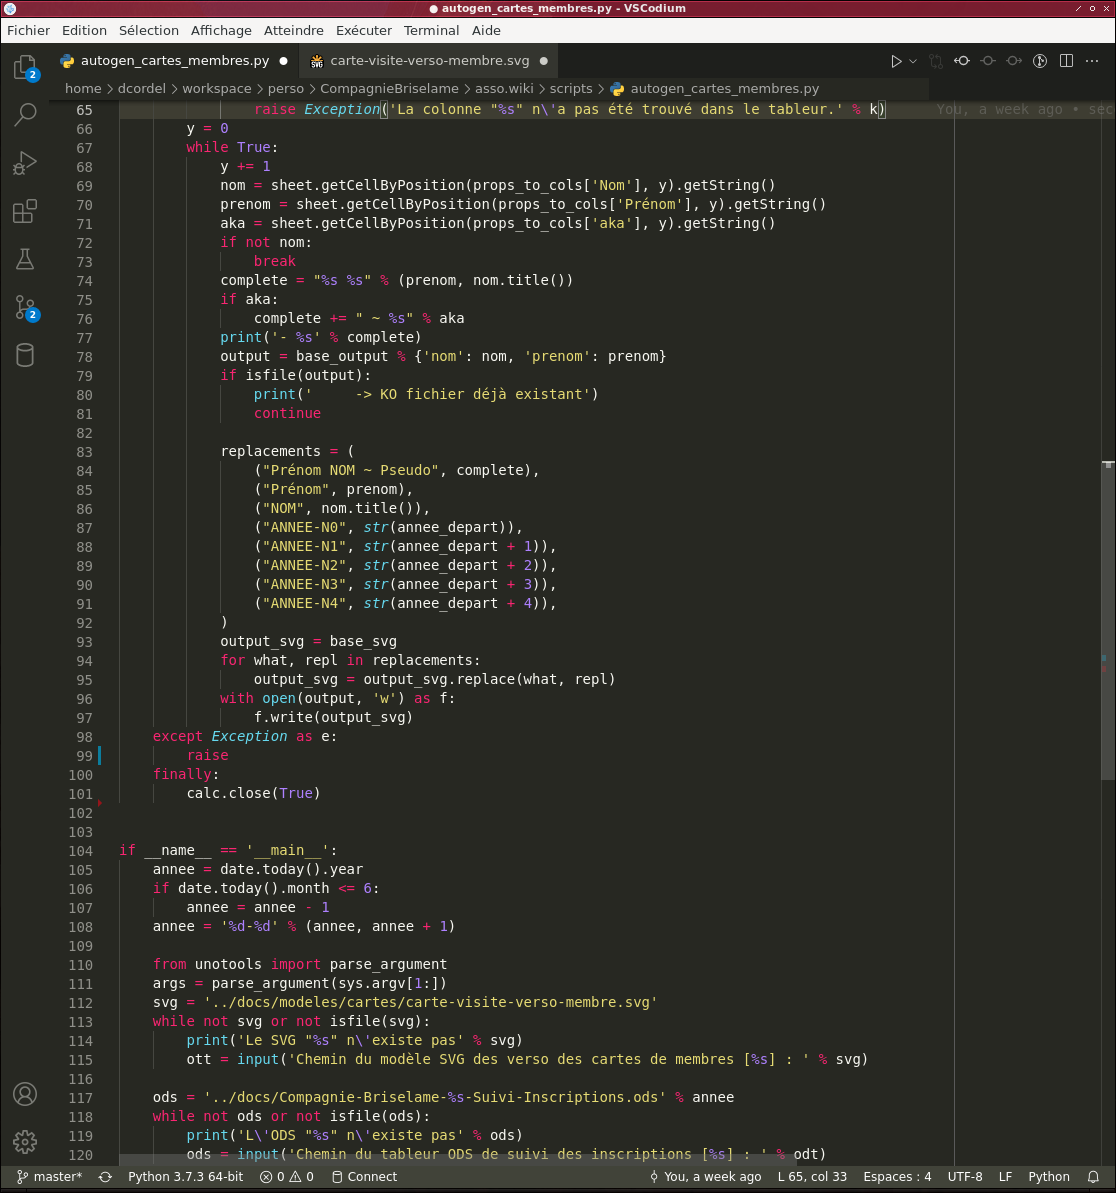Open the Aide menu

[486, 30]
